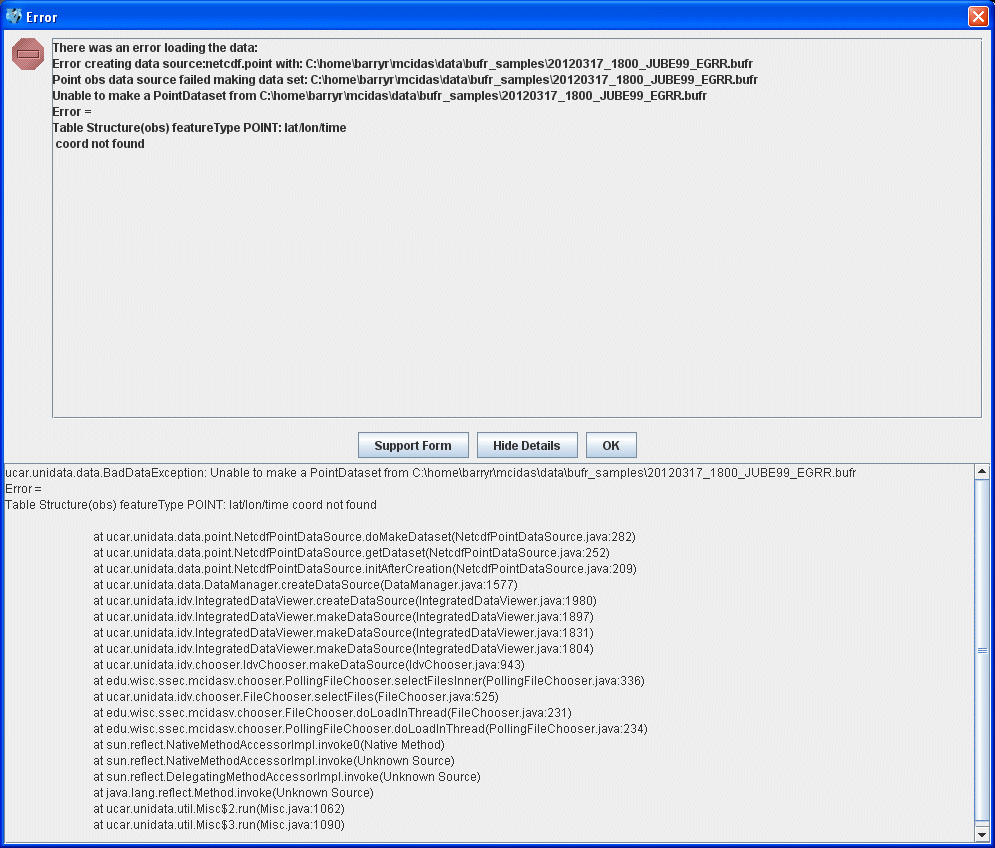The width and height of the screenshot is (995, 848).
Task: Click the "There was an error loading the data" line
Action: point(155,48)
